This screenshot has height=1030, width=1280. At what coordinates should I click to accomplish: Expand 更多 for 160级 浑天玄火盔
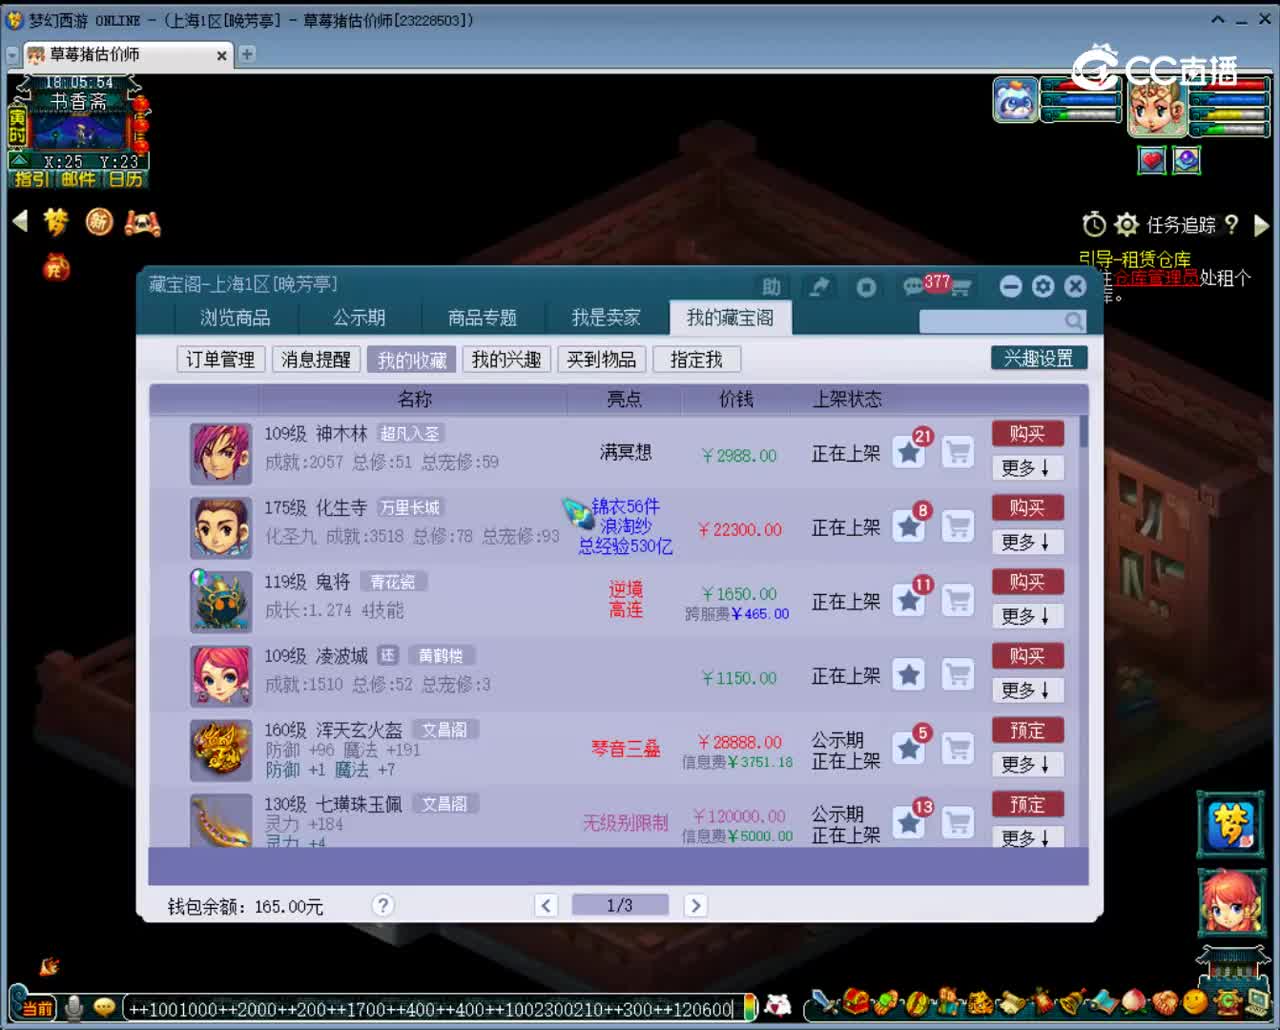1027,764
